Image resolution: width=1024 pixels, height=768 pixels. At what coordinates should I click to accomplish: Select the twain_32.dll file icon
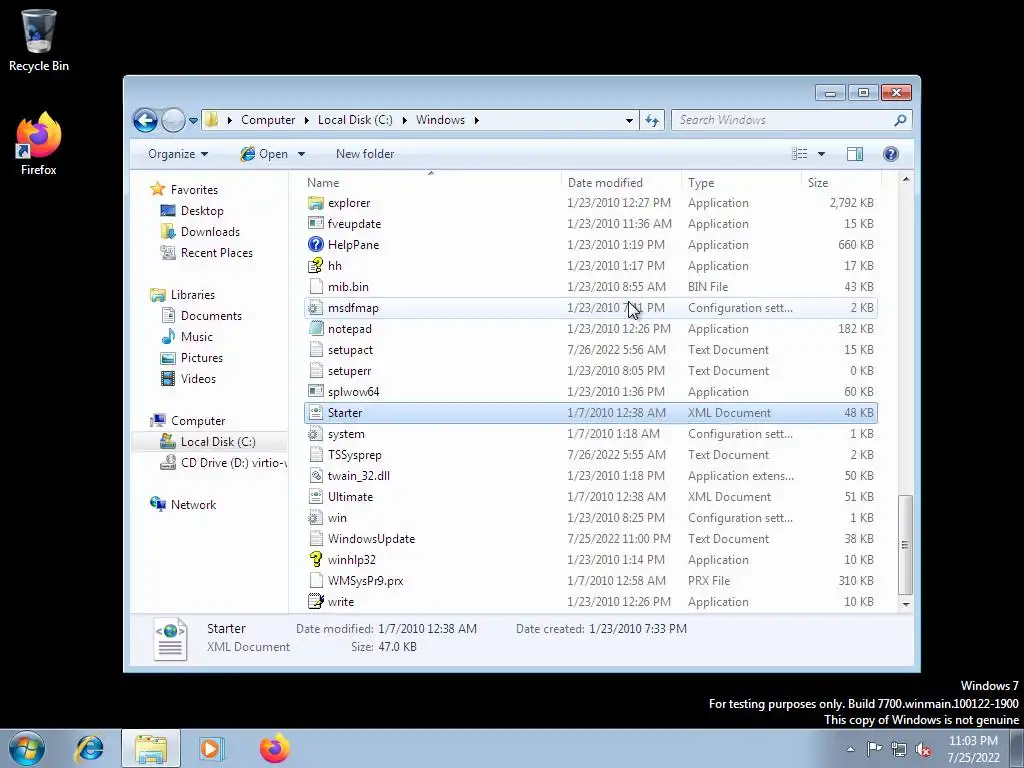(x=315, y=475)
